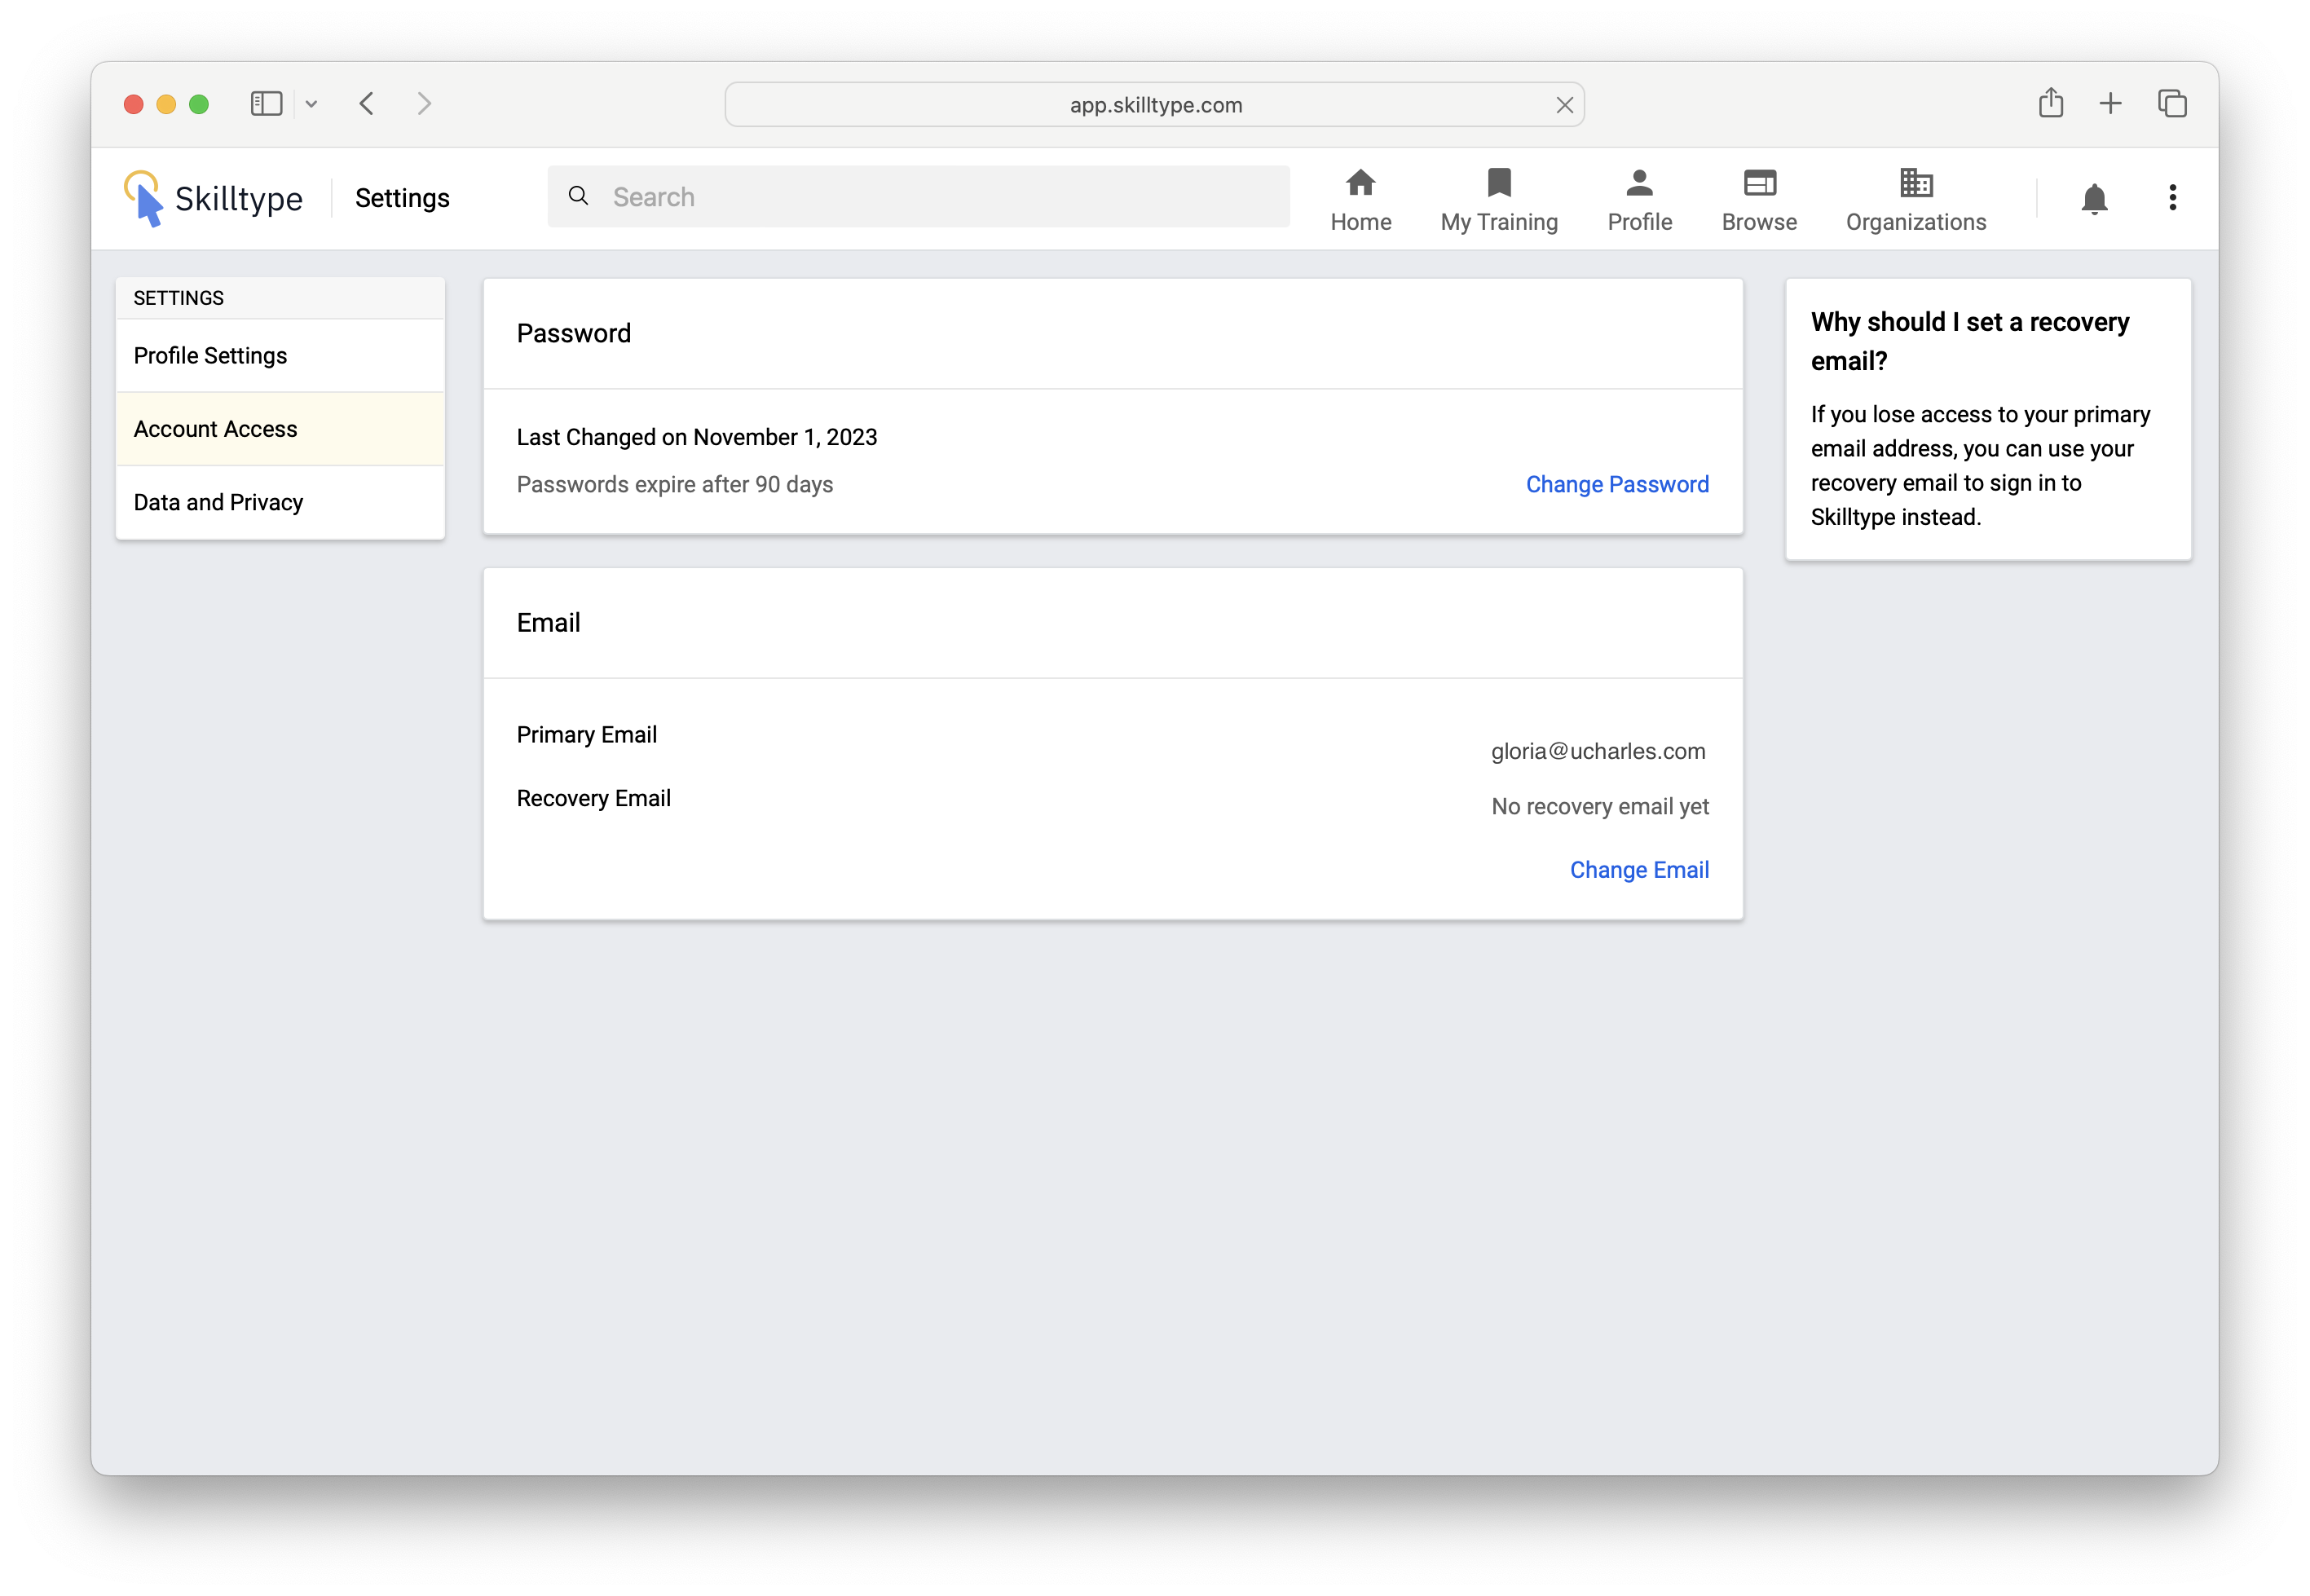Open notifications bell
The width and height of the screenshot is (2310, 1596).
click(2093, 199)
